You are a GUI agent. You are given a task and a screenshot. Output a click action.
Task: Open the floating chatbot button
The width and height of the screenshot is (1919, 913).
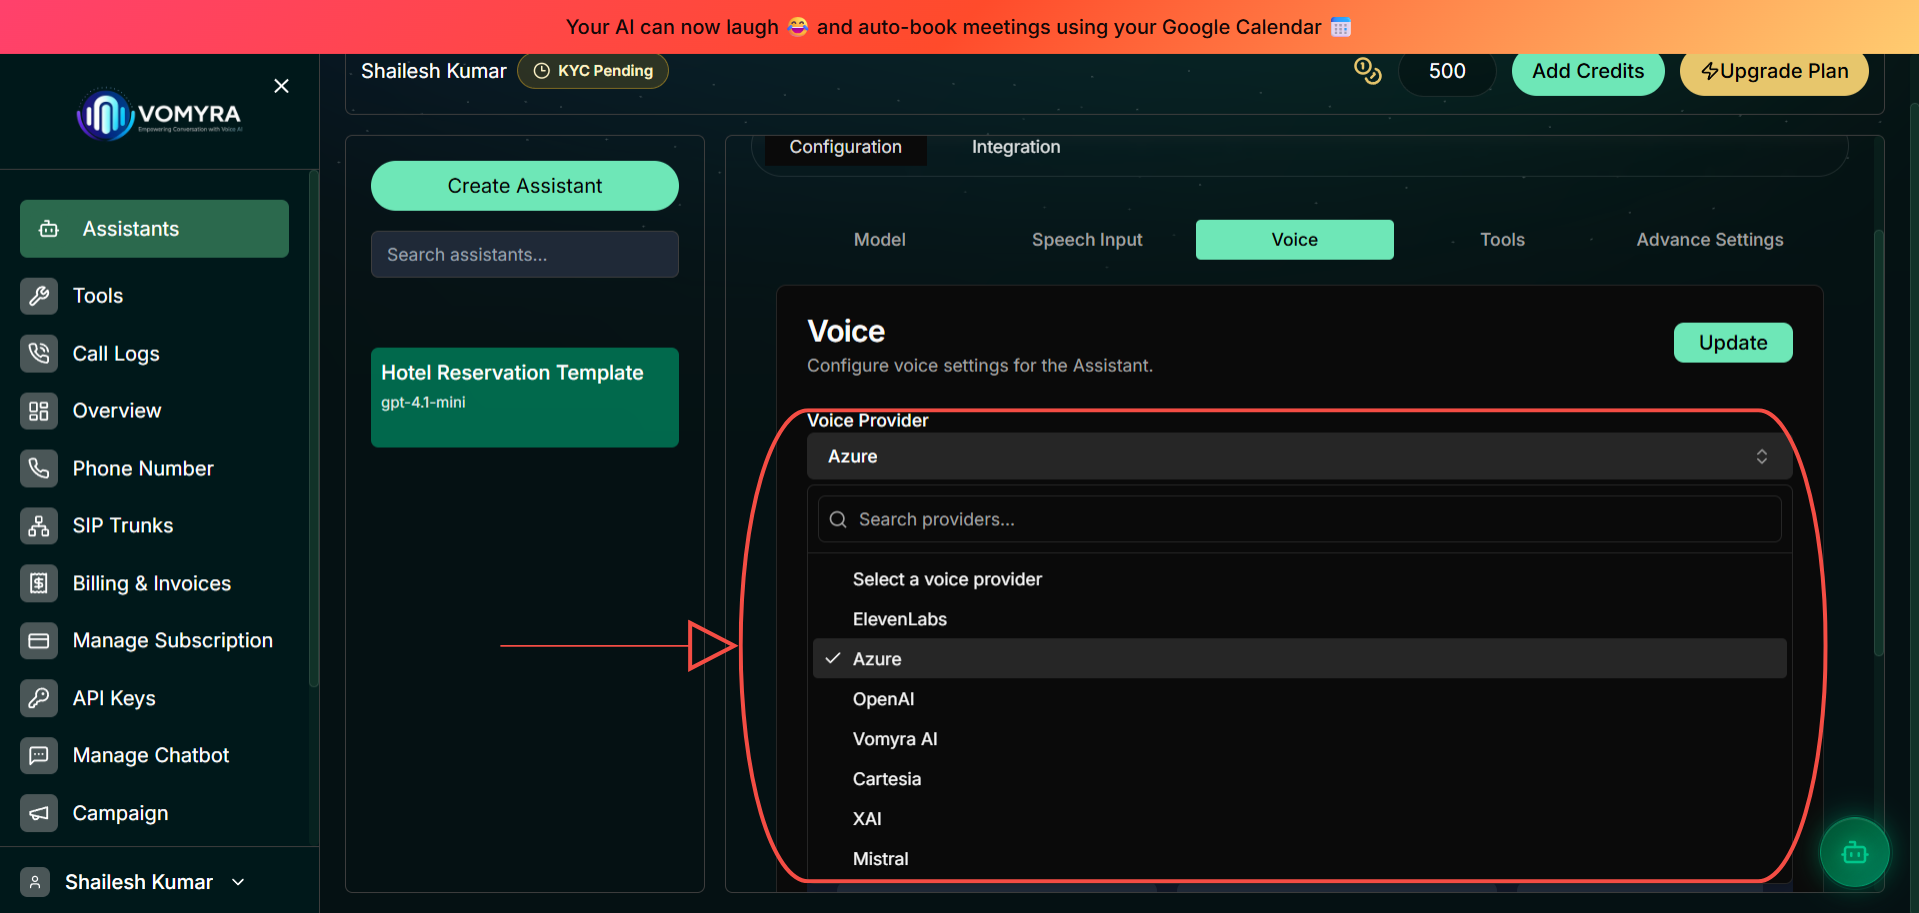pos(1854,853)
